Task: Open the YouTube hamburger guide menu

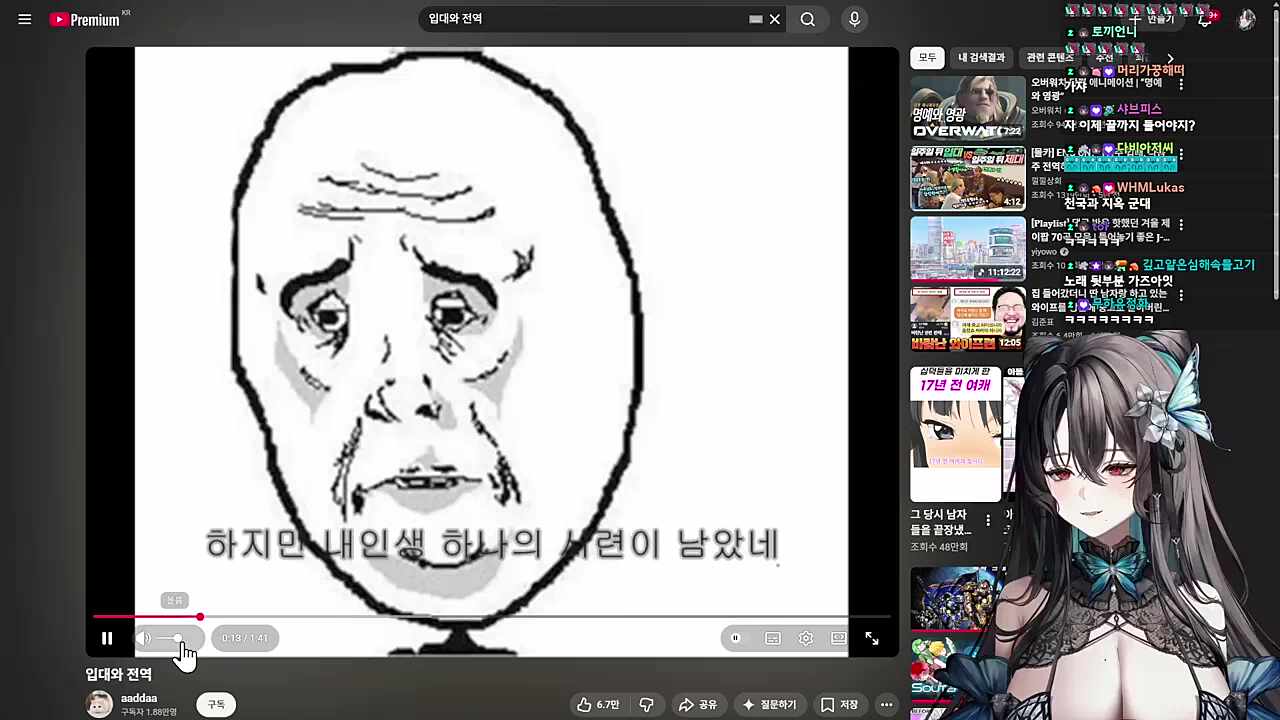Action: click(x=25, y=19)
